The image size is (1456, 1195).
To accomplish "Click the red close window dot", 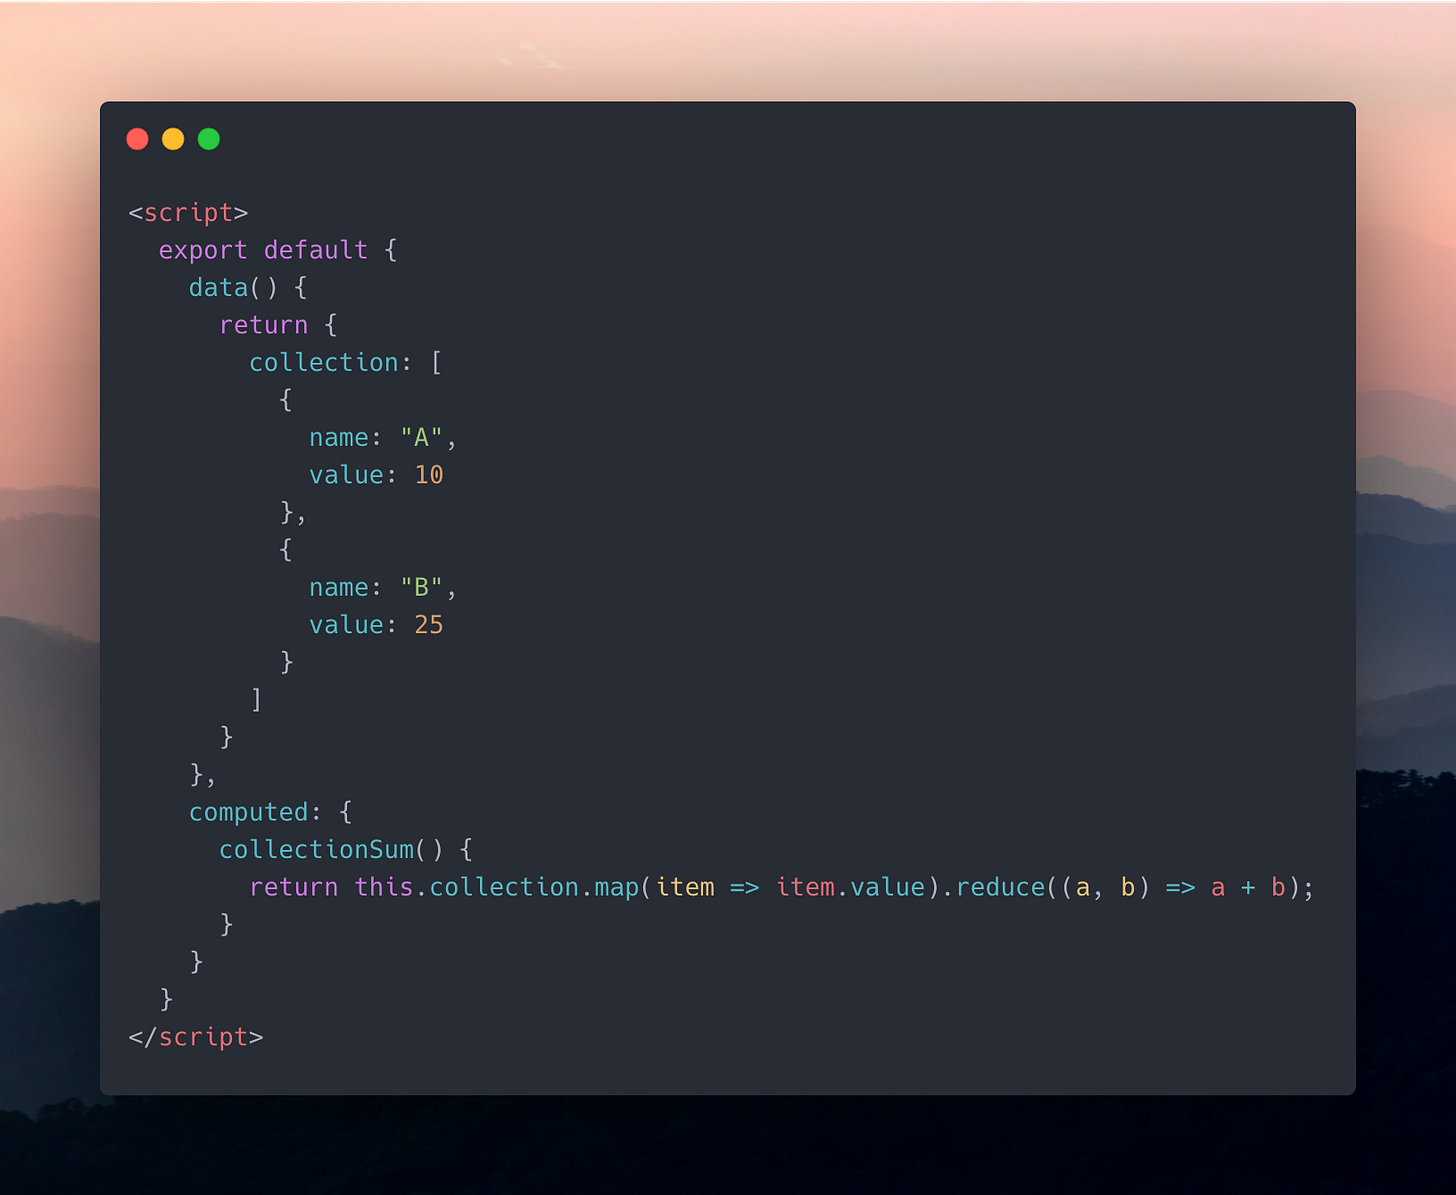I will [x=138, y=139].
